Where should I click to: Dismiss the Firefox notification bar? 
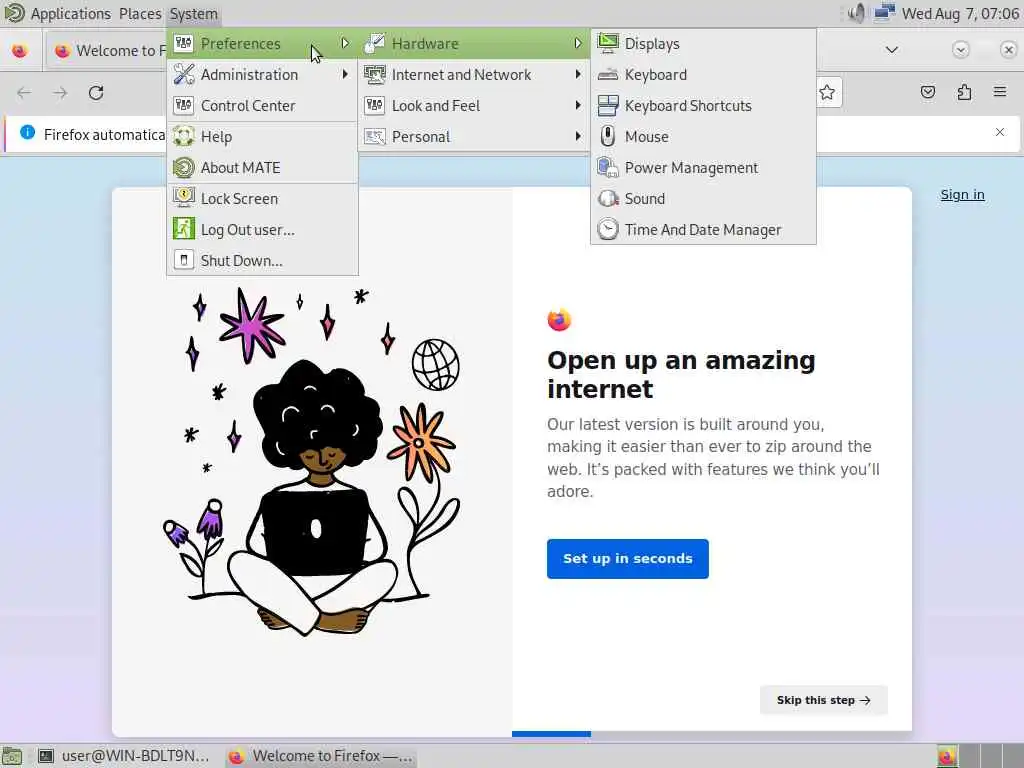1000,132
